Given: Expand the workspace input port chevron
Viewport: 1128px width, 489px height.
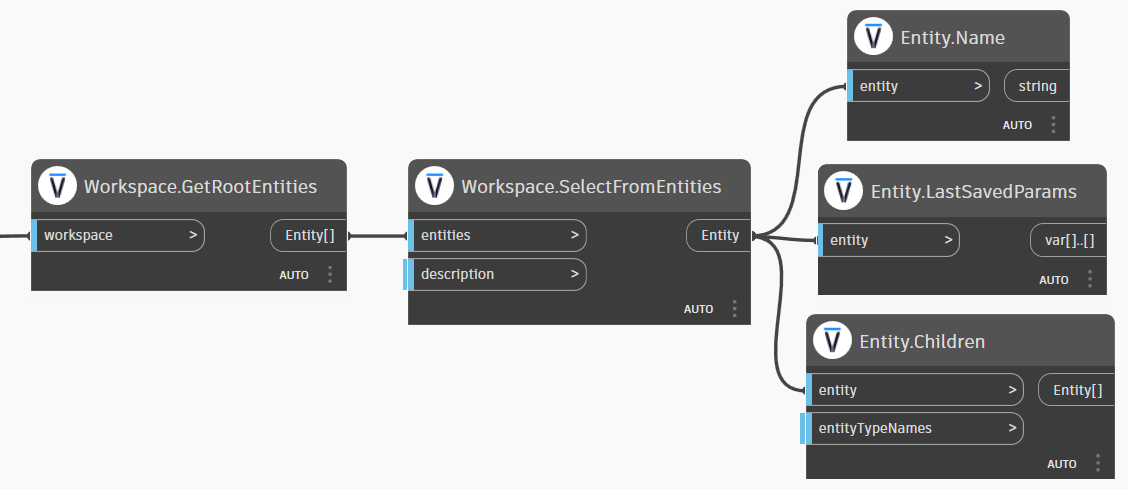Looking at the screenshot, I should (x=192, y=236).
